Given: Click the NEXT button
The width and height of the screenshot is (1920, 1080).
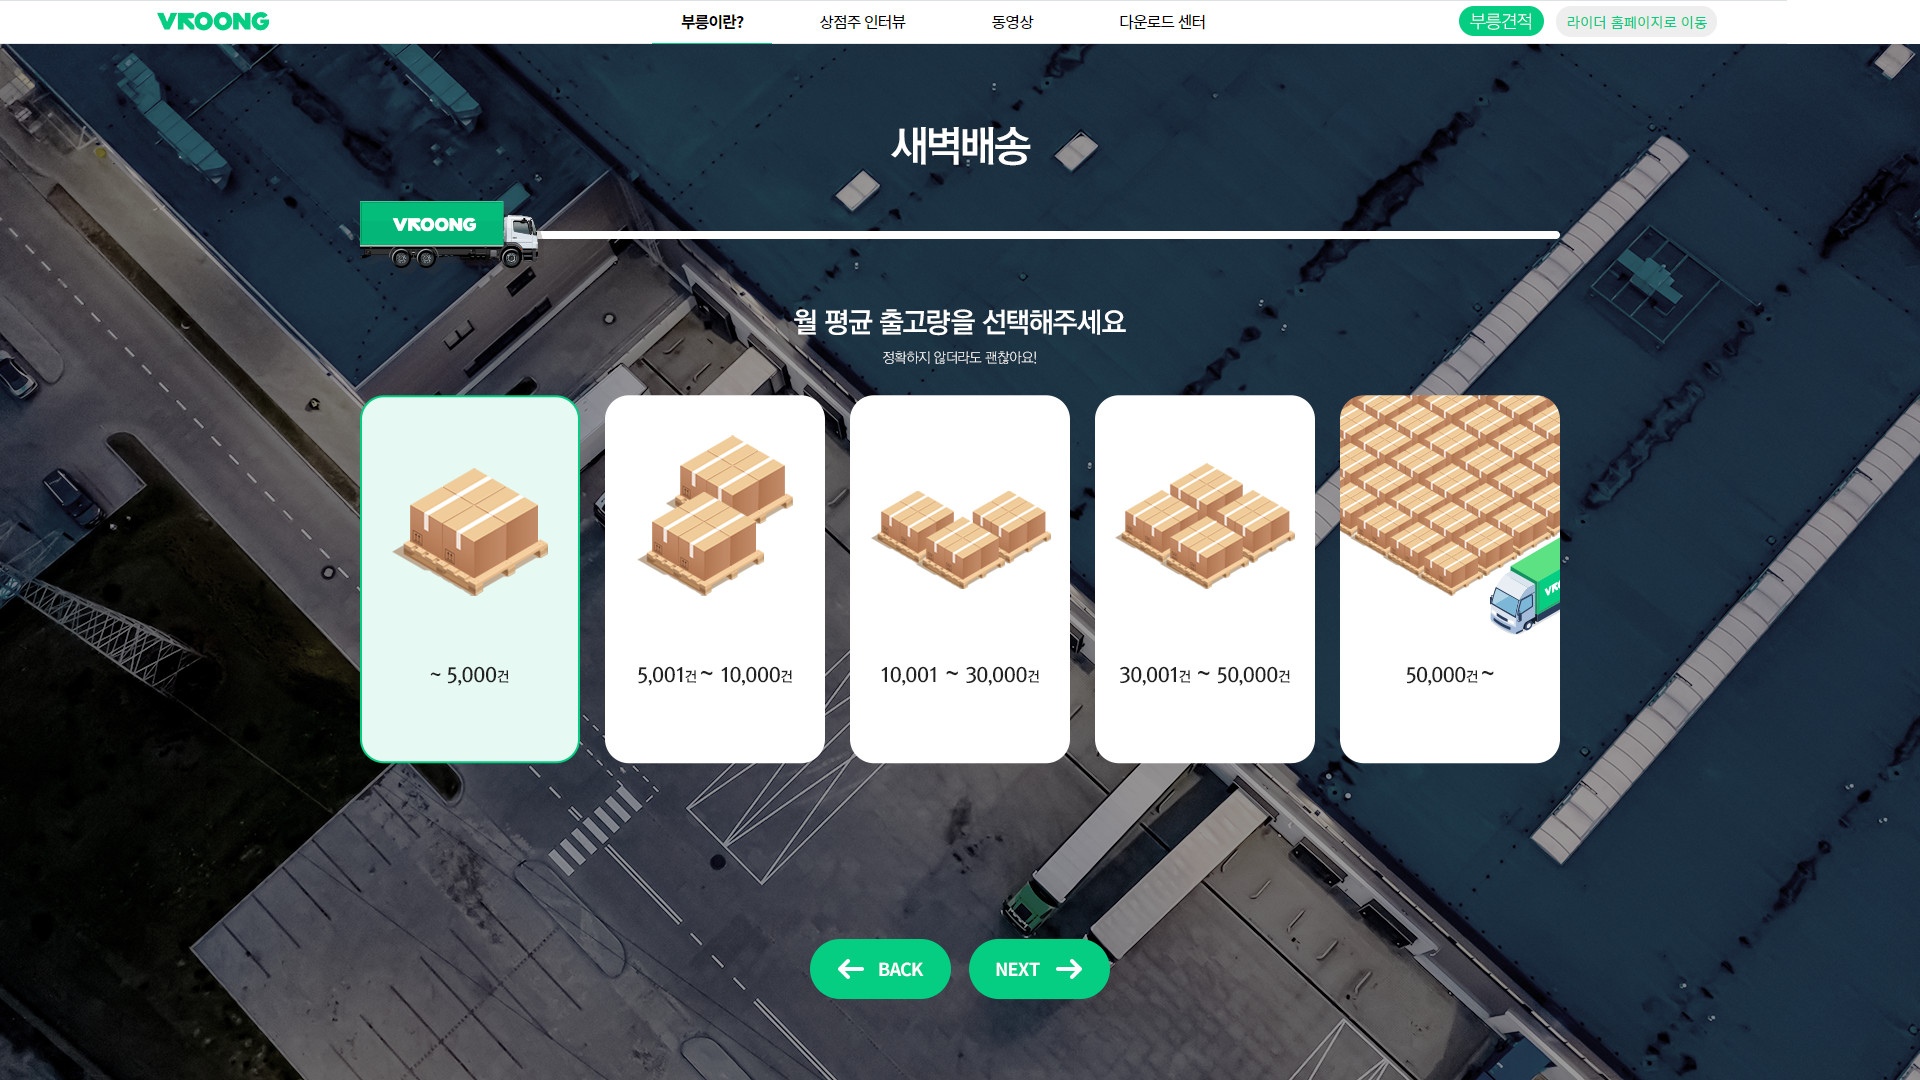Looking at the screenshot, I should (1039, 969).
